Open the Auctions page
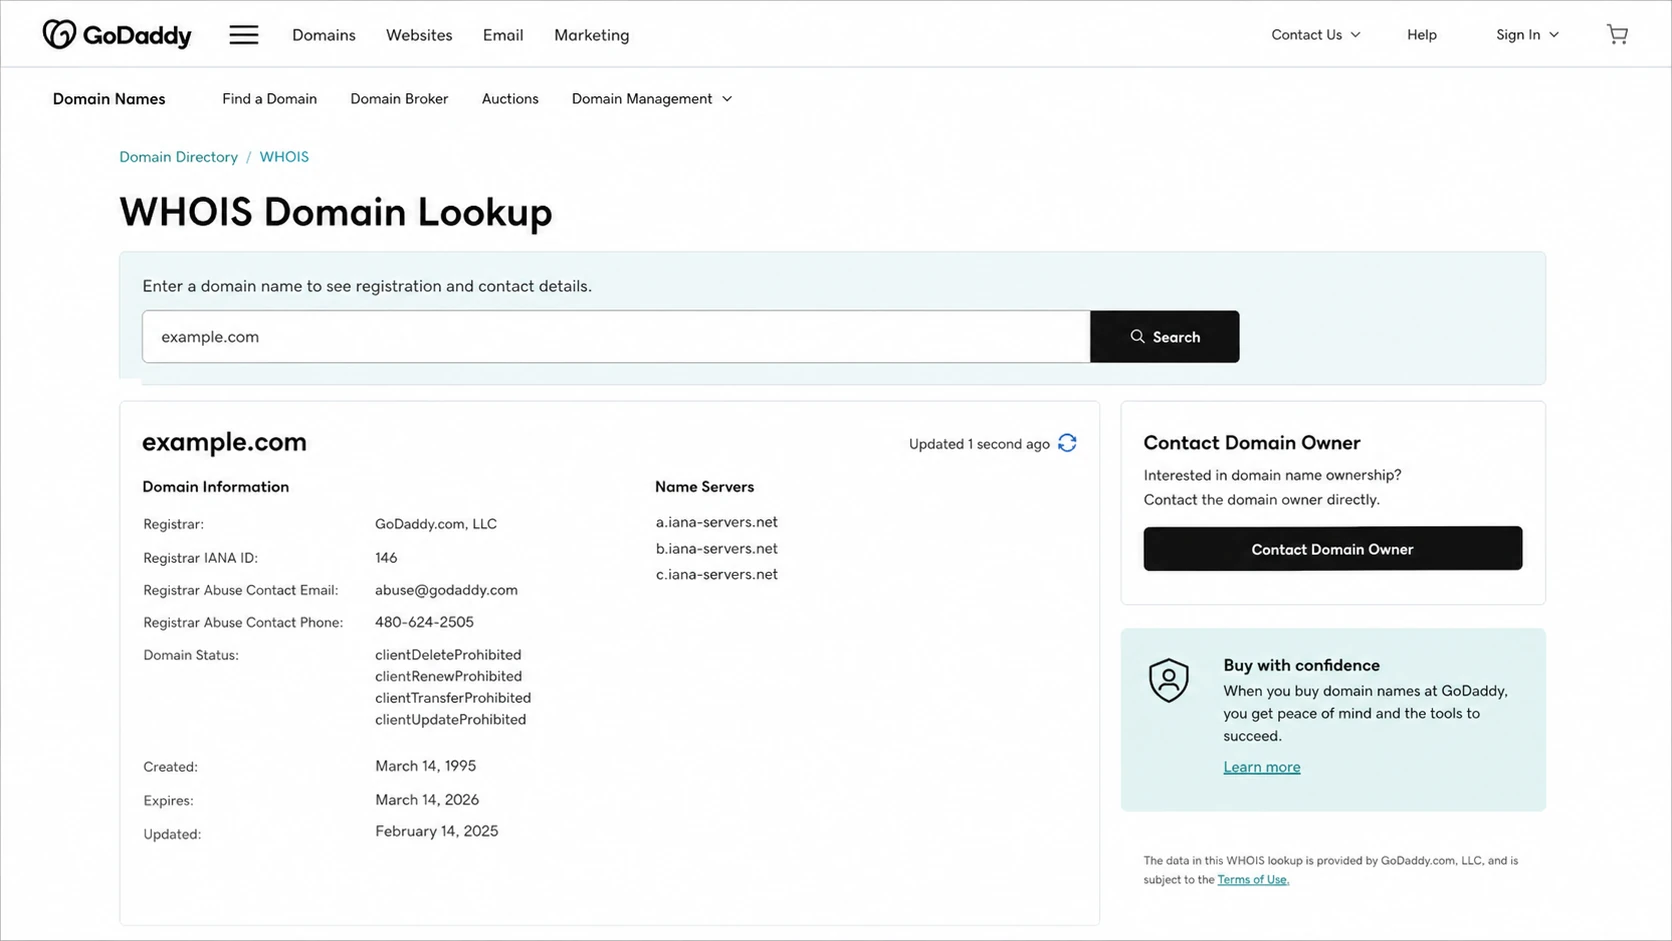Viewport: 1672px width, 941px height. [510, 98]
